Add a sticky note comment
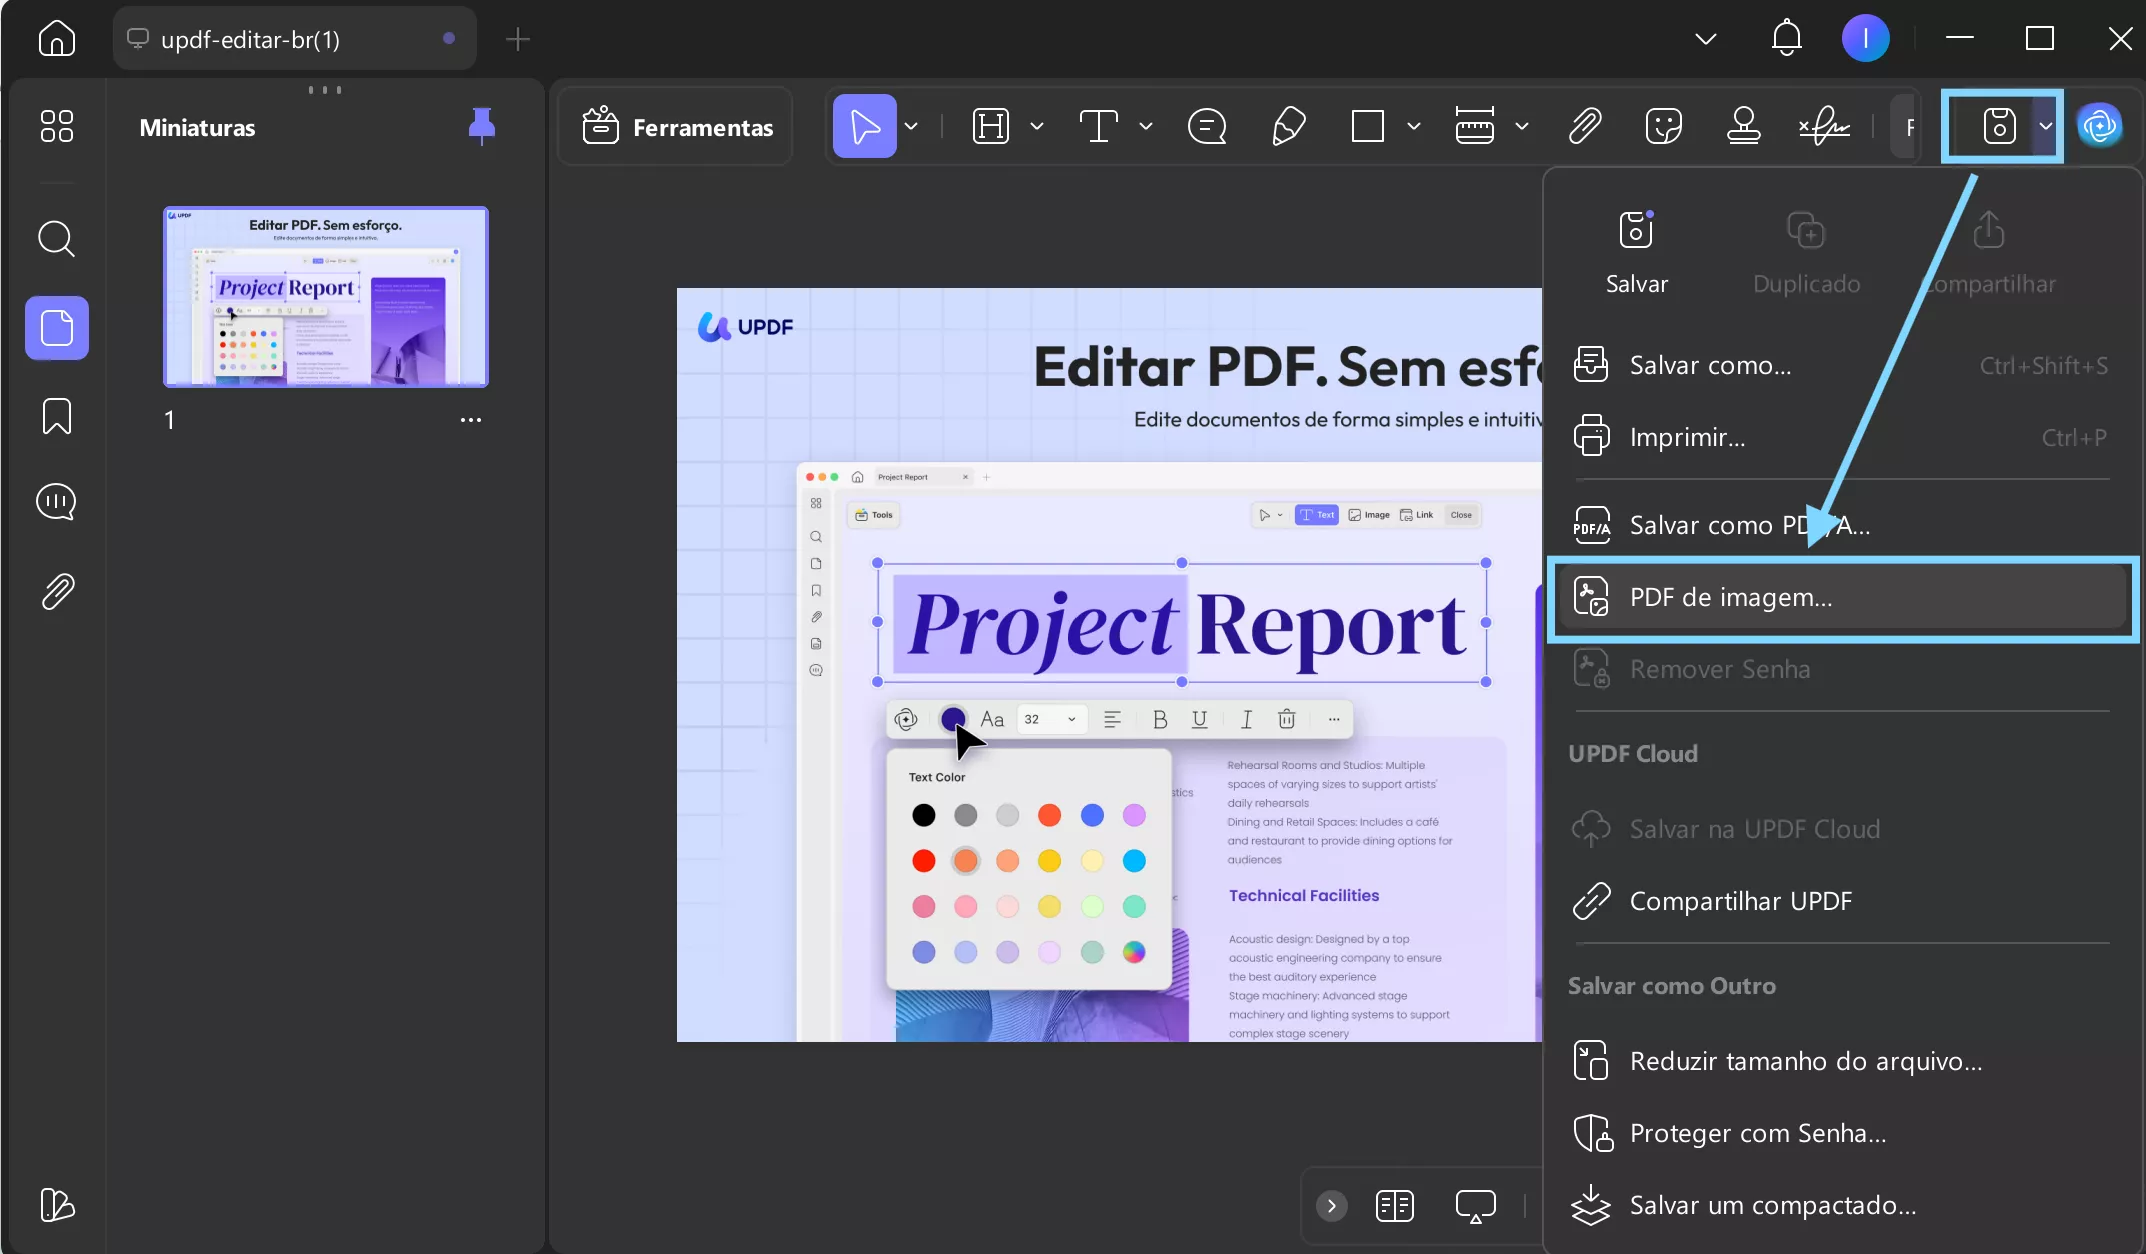Screen dimensions: 2146x1254 click(1207, 126)
